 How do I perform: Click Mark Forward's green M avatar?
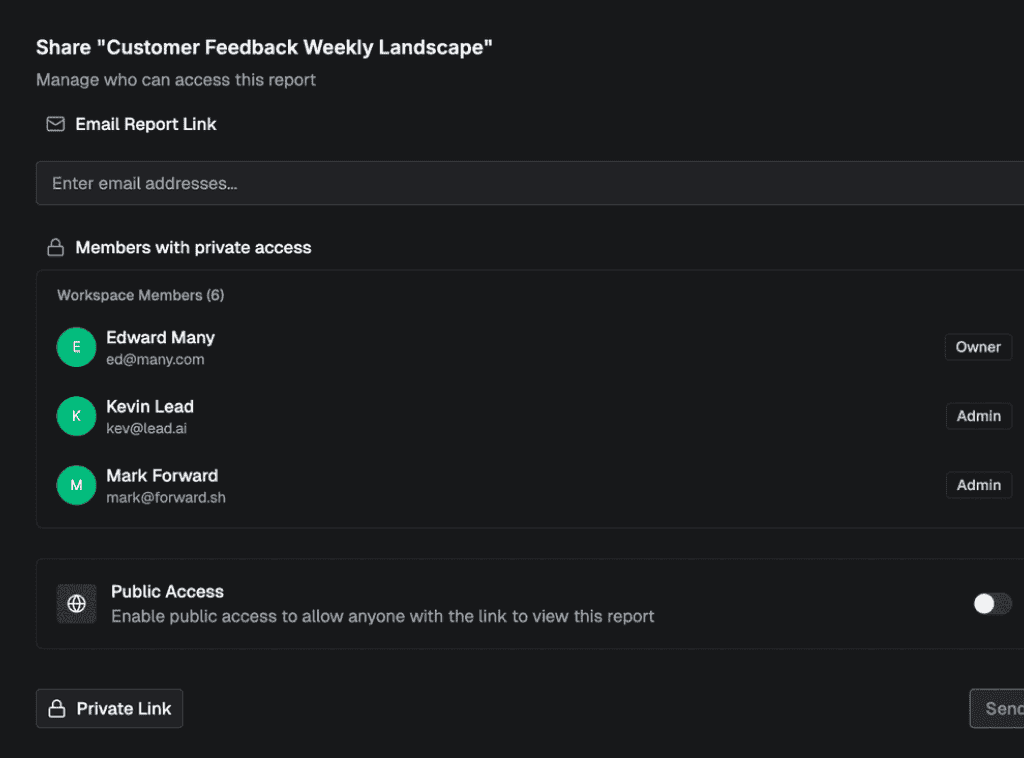(x=76, y=485)
